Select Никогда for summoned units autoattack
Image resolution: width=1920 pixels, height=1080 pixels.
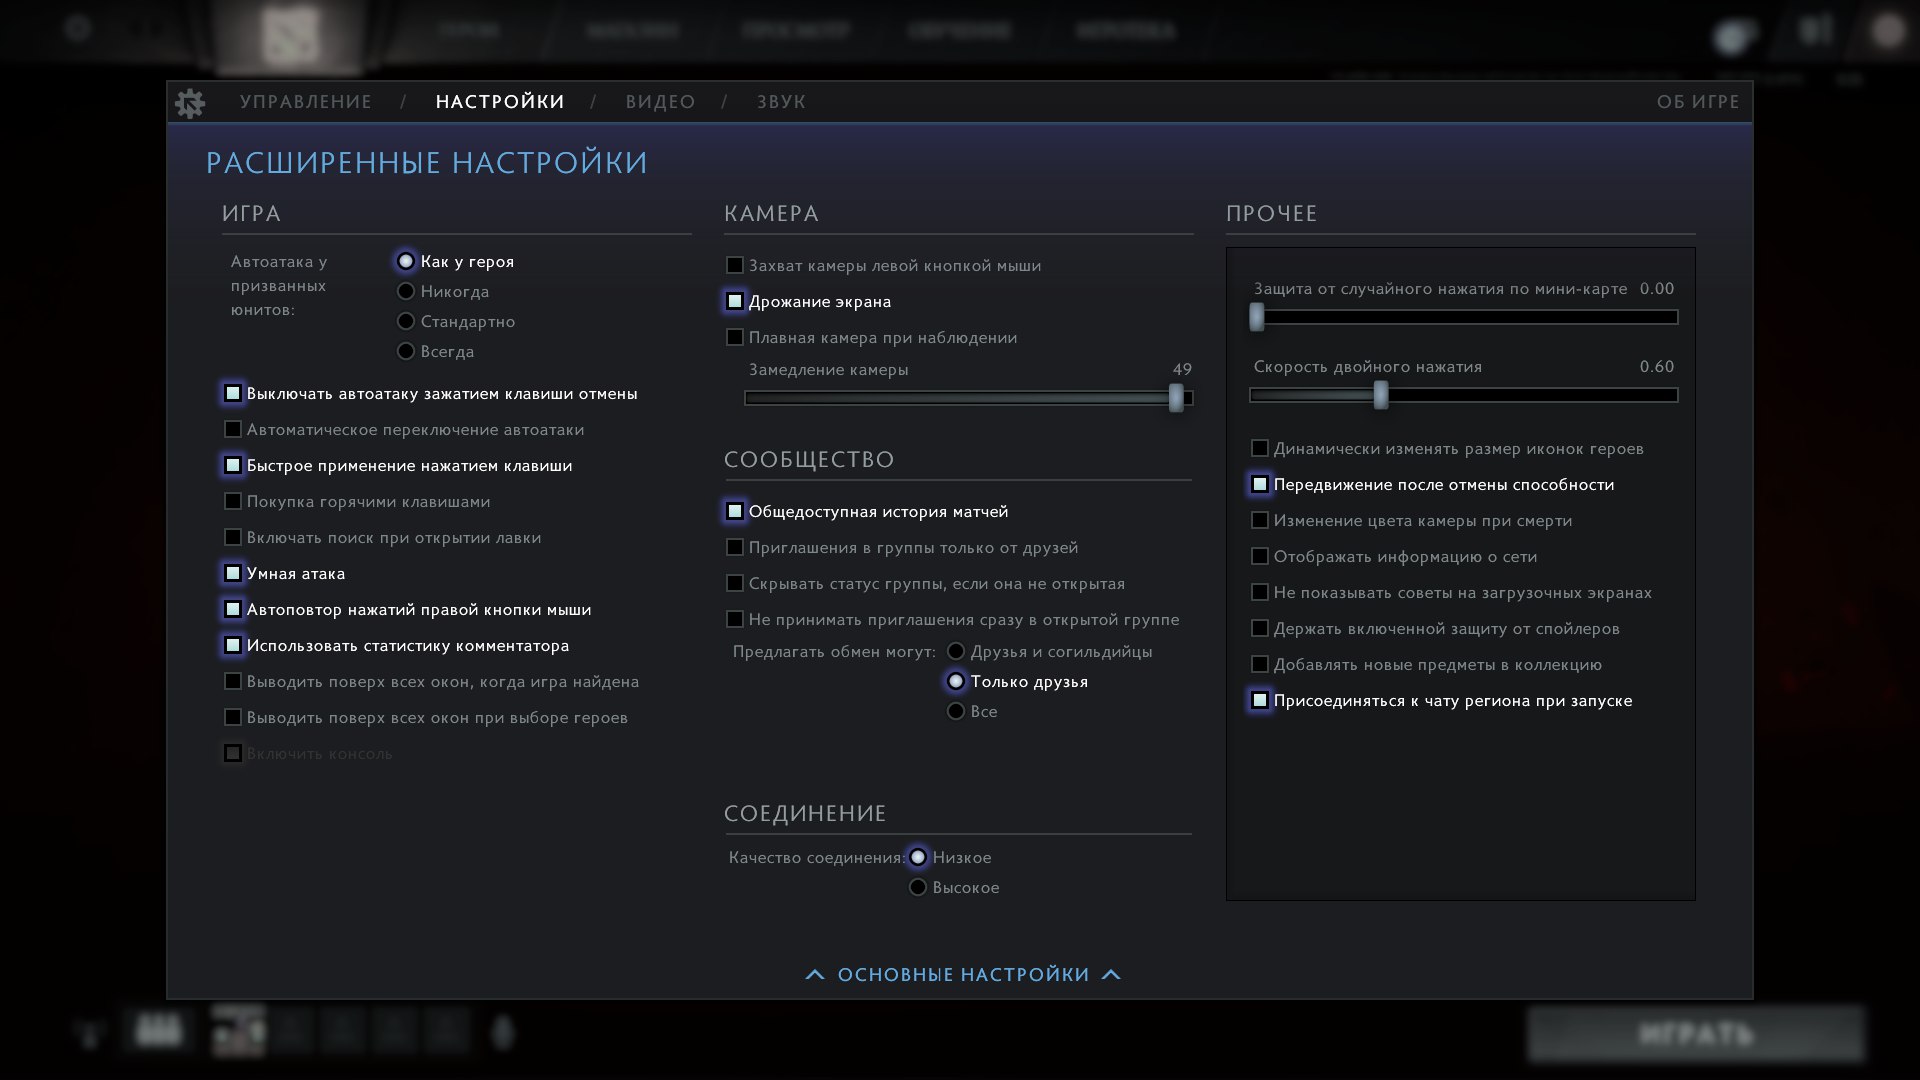pyautogui.click(x=406, y=292)
